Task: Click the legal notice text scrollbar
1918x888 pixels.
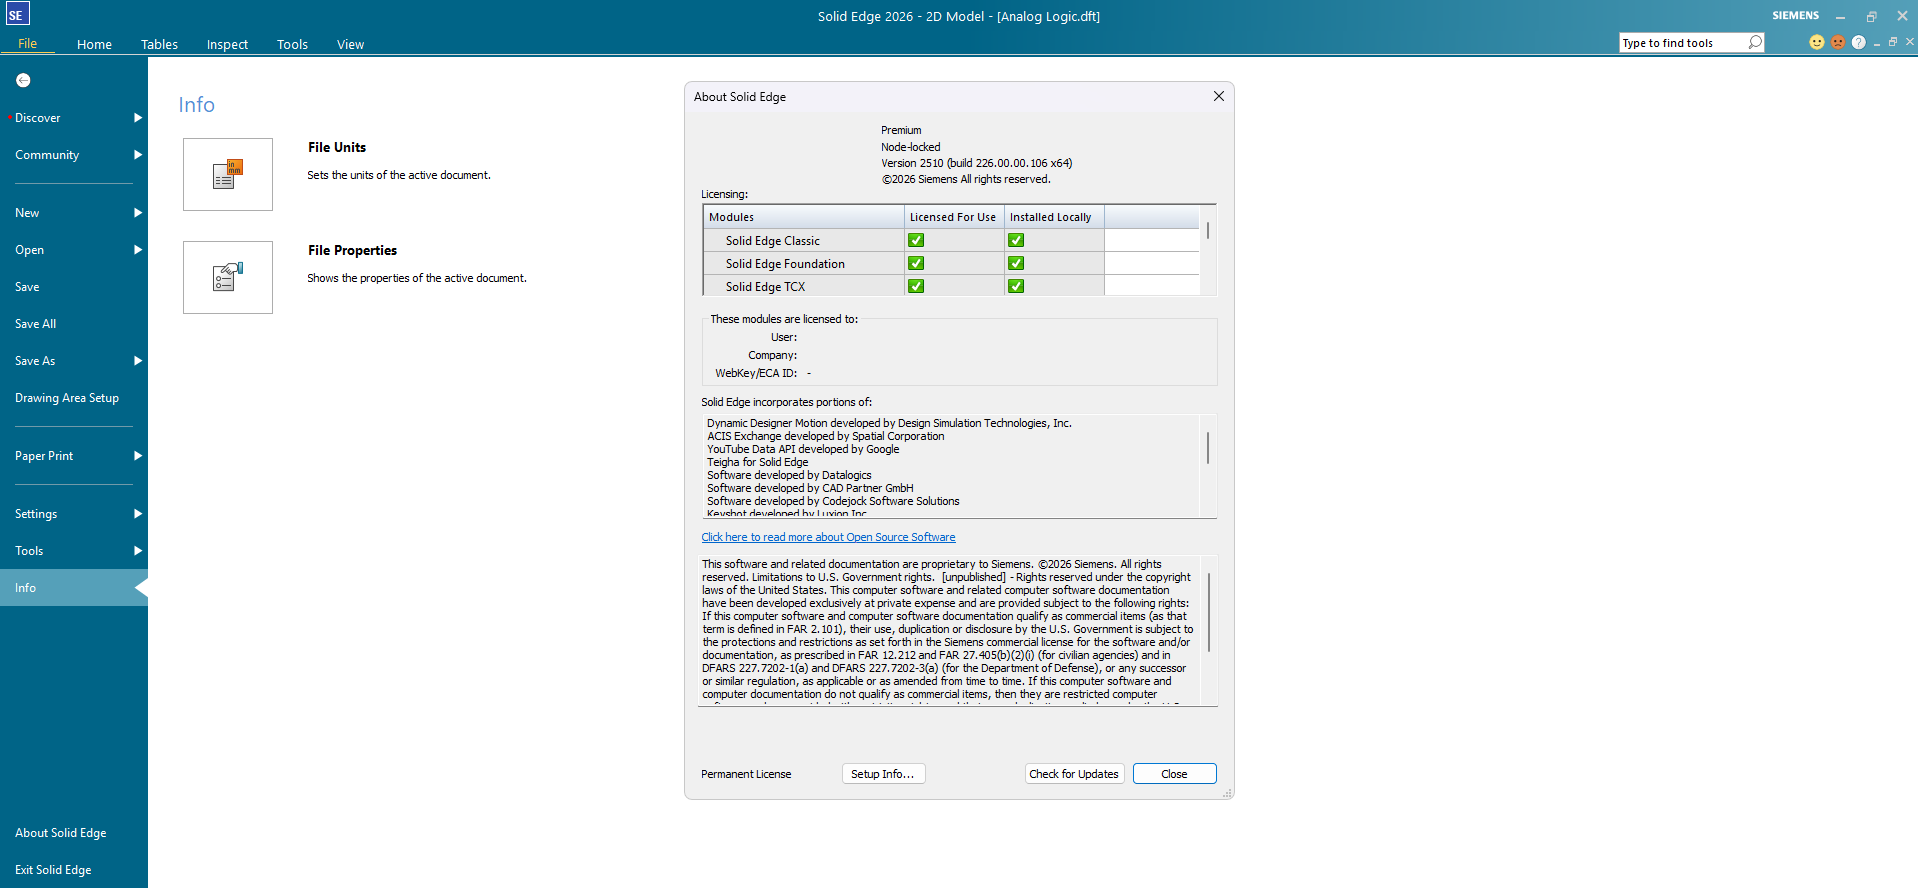Action: coord(1209,612)
